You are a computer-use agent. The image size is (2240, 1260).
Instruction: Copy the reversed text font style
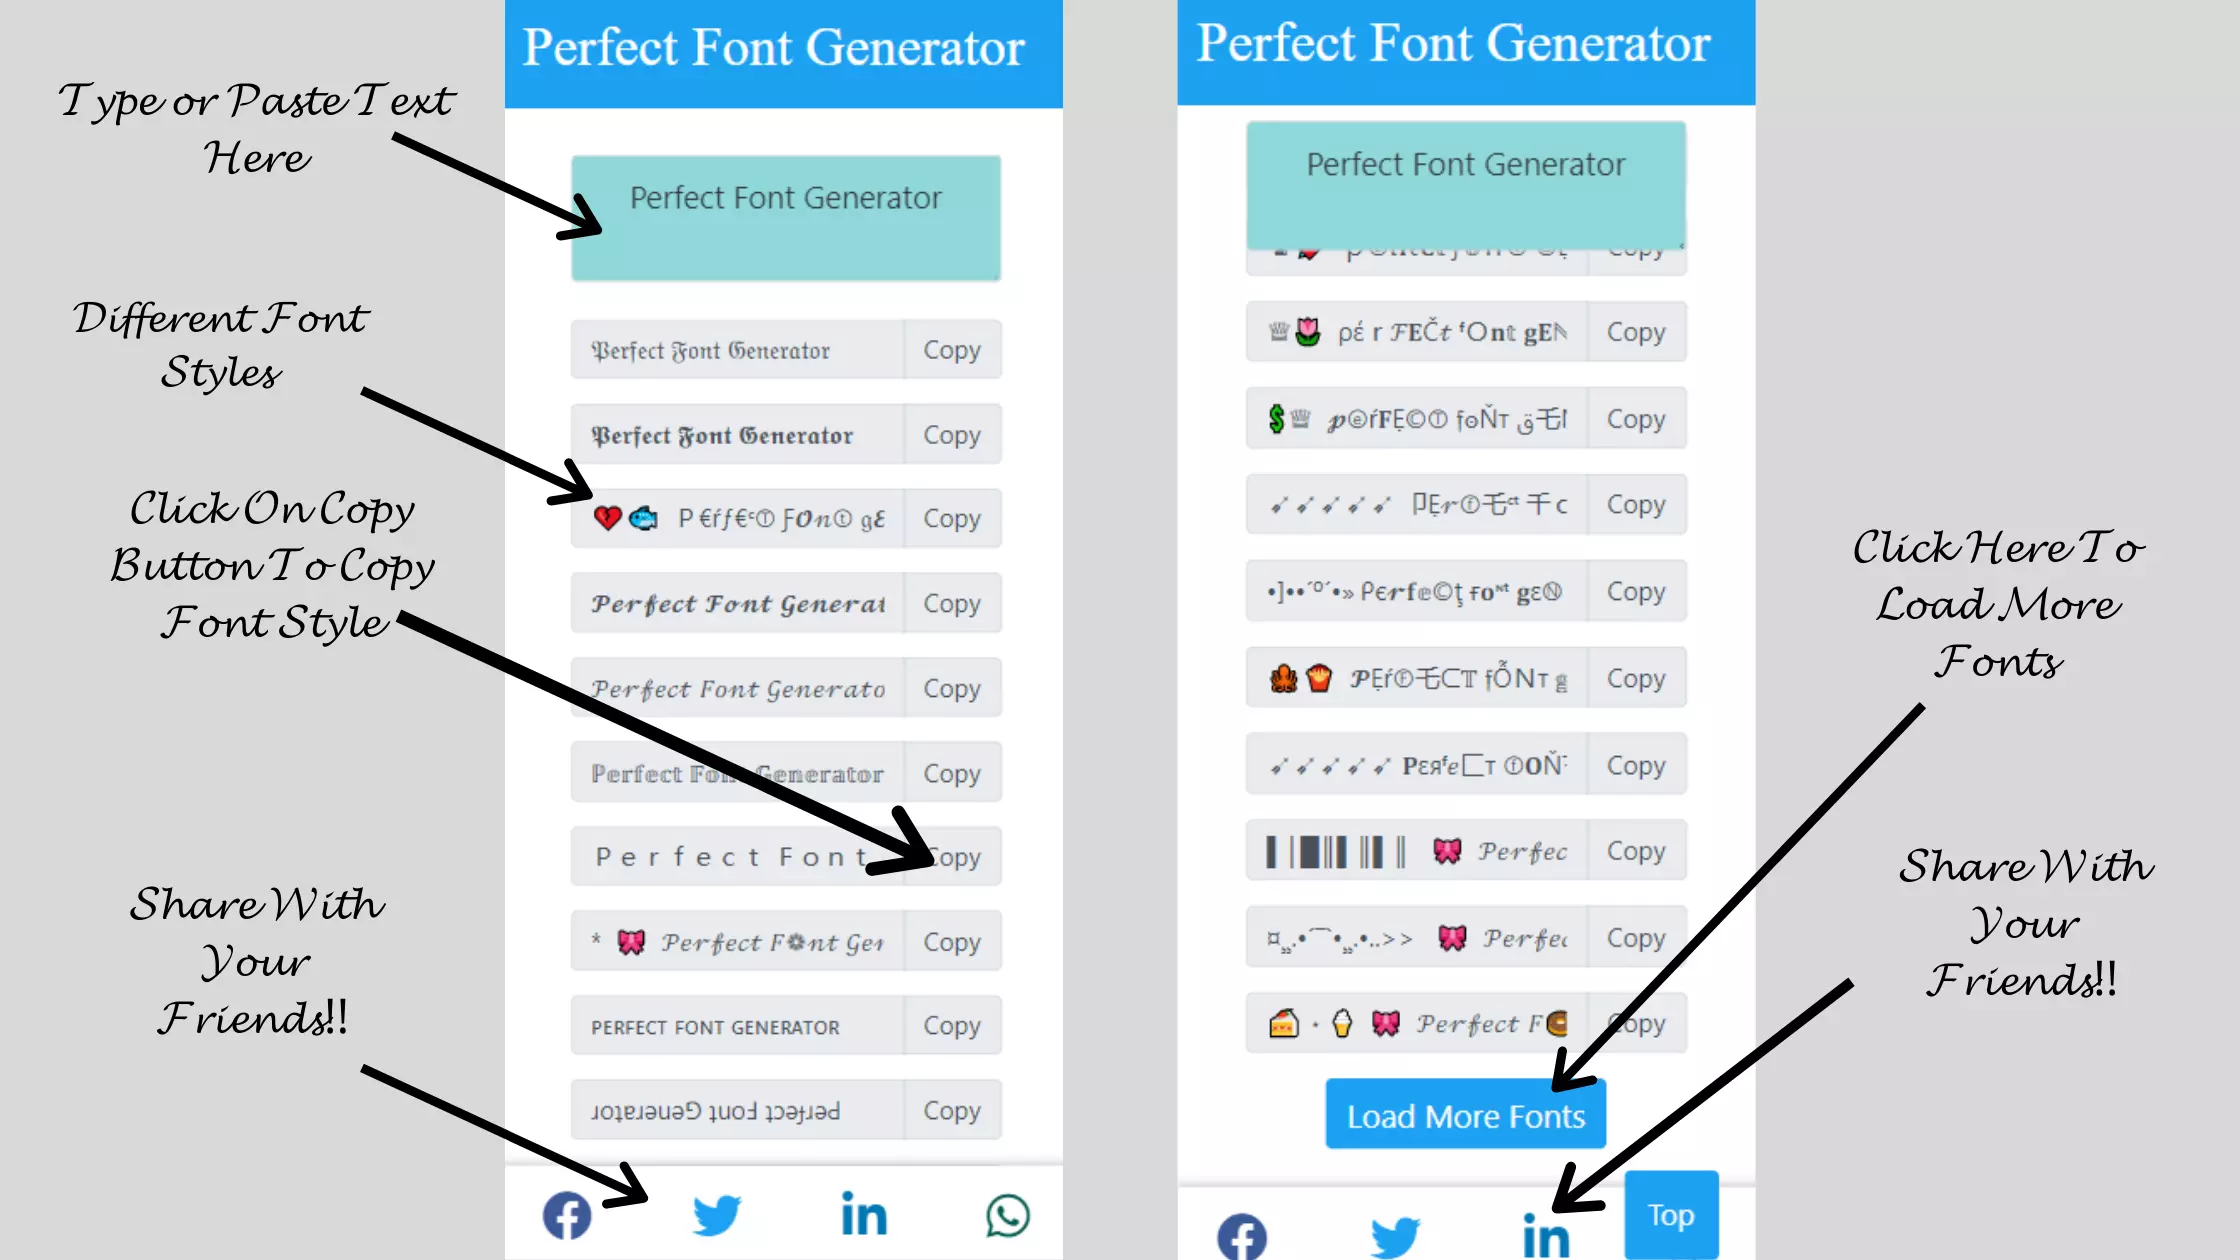click(951, 1109)
